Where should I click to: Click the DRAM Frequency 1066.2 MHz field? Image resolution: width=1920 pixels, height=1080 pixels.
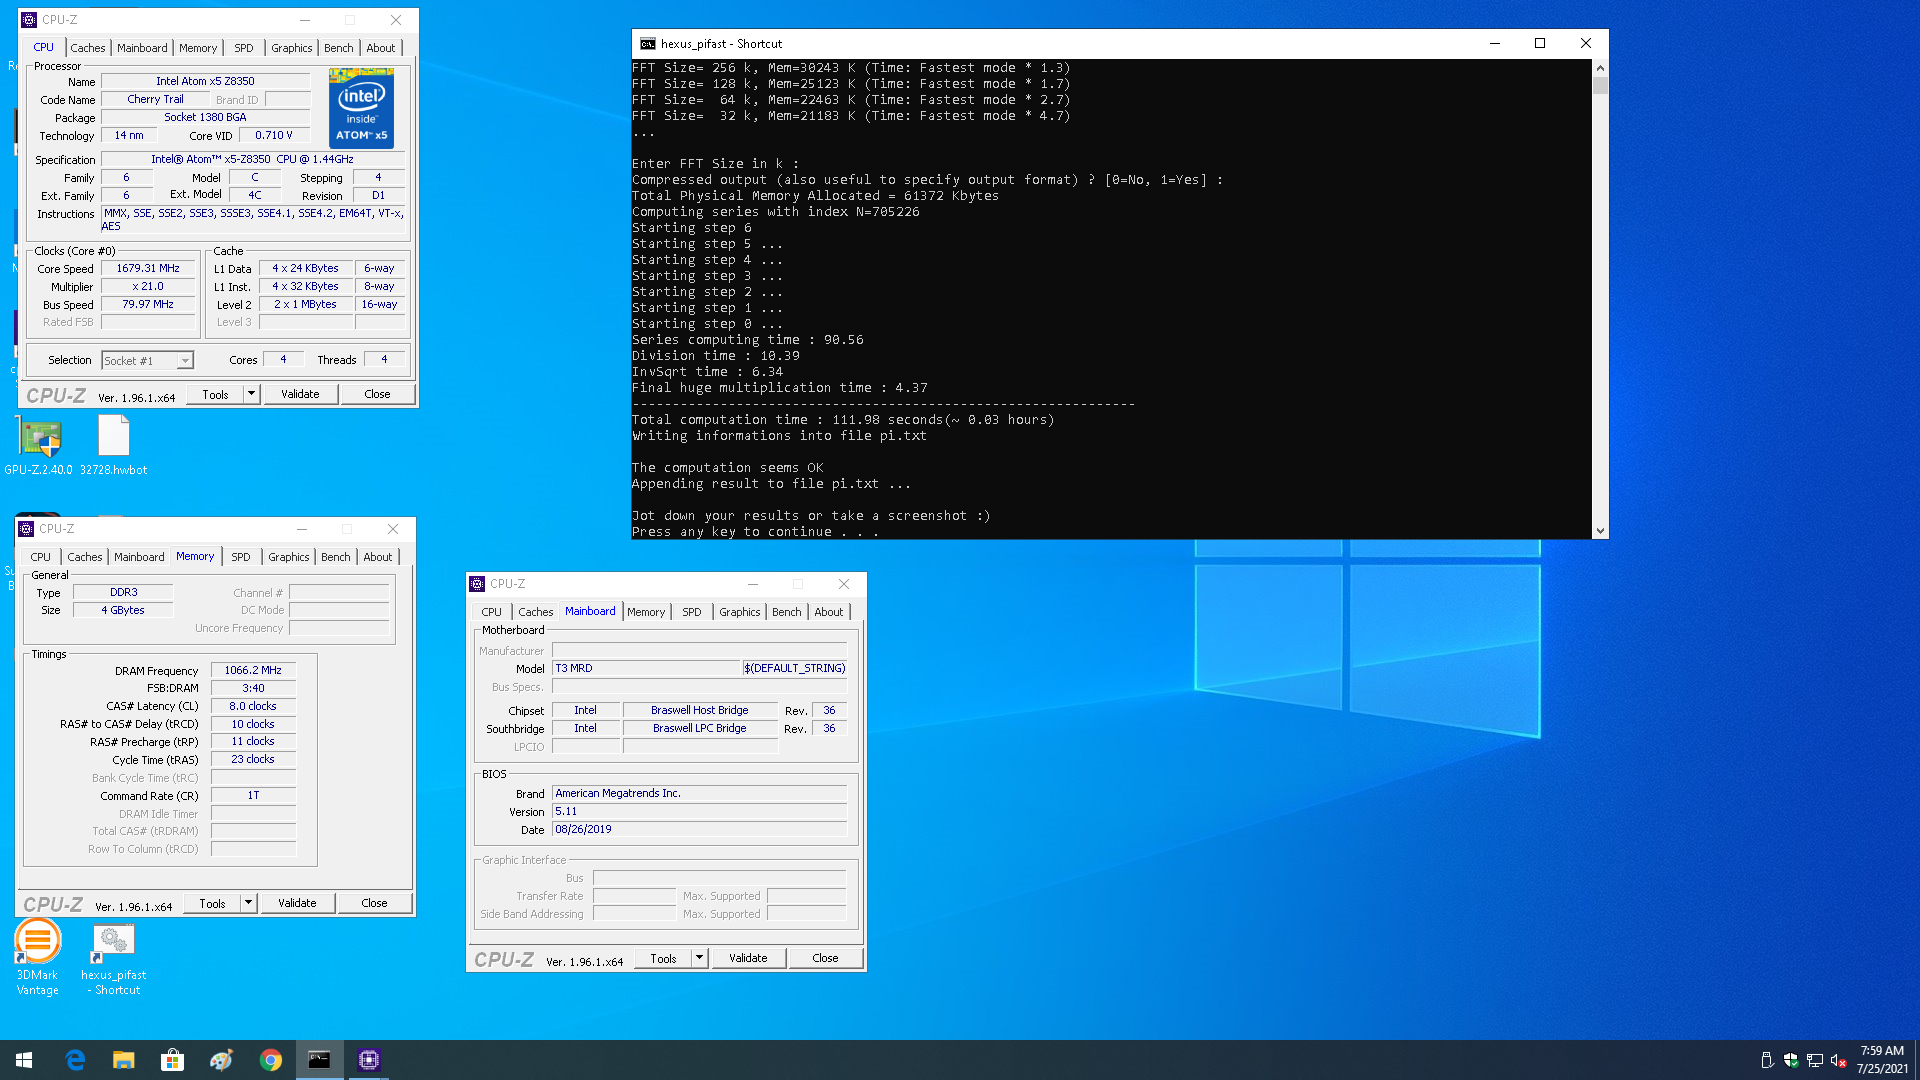(253, 671)
